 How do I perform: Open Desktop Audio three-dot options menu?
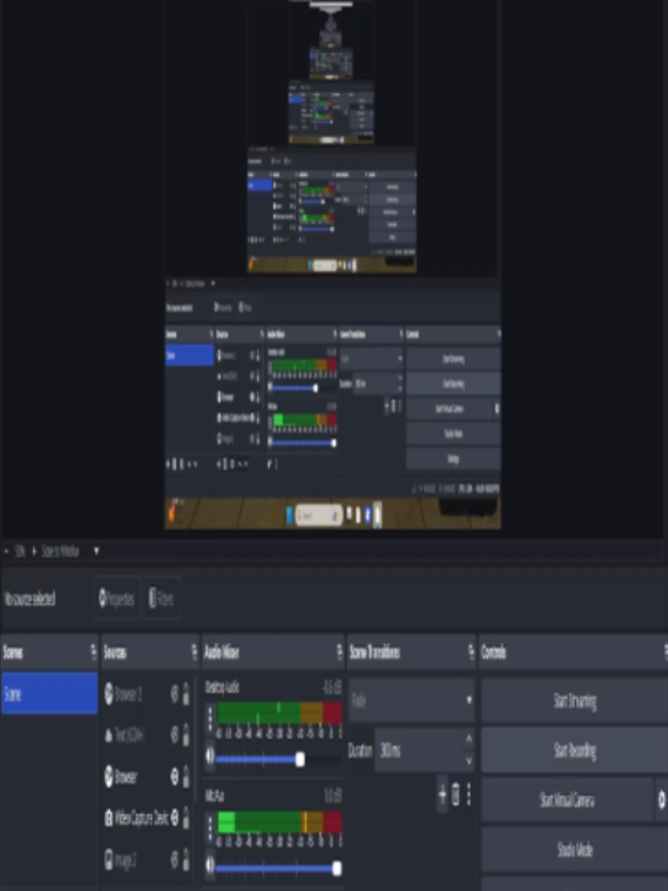click(210, 718)
